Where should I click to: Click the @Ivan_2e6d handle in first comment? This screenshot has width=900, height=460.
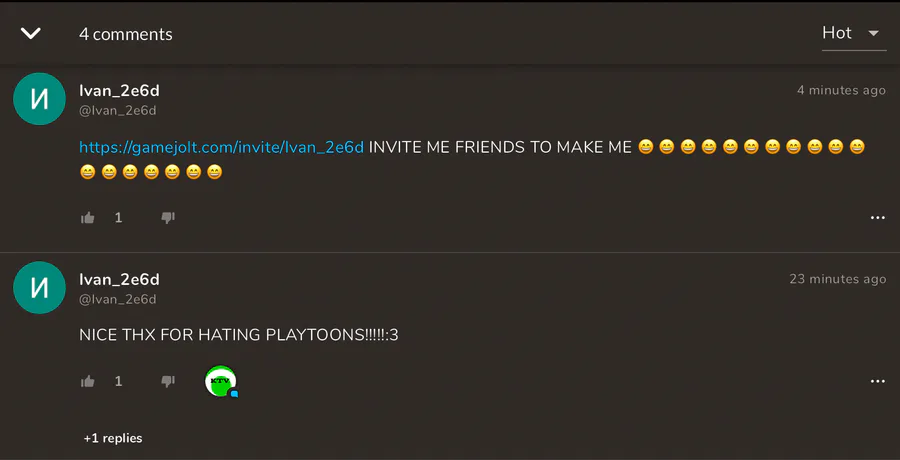pyautogui.click(x=118, y=111)
